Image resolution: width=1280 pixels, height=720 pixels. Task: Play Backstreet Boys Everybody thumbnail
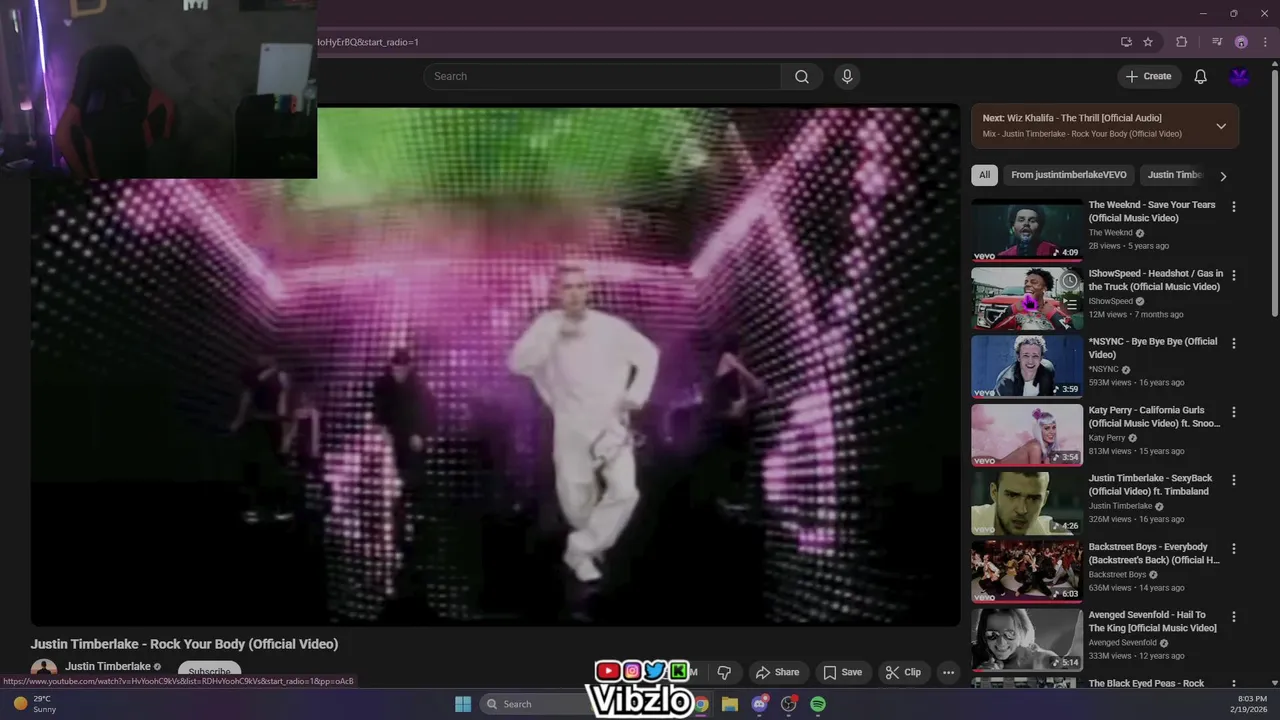point(1027,572)
